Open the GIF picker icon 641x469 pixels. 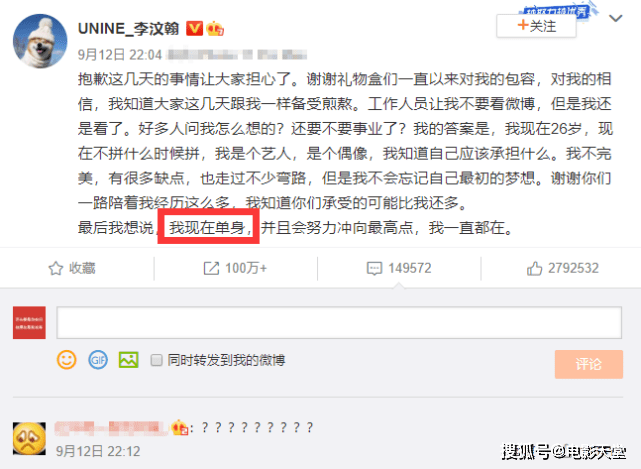coord(98,360)
